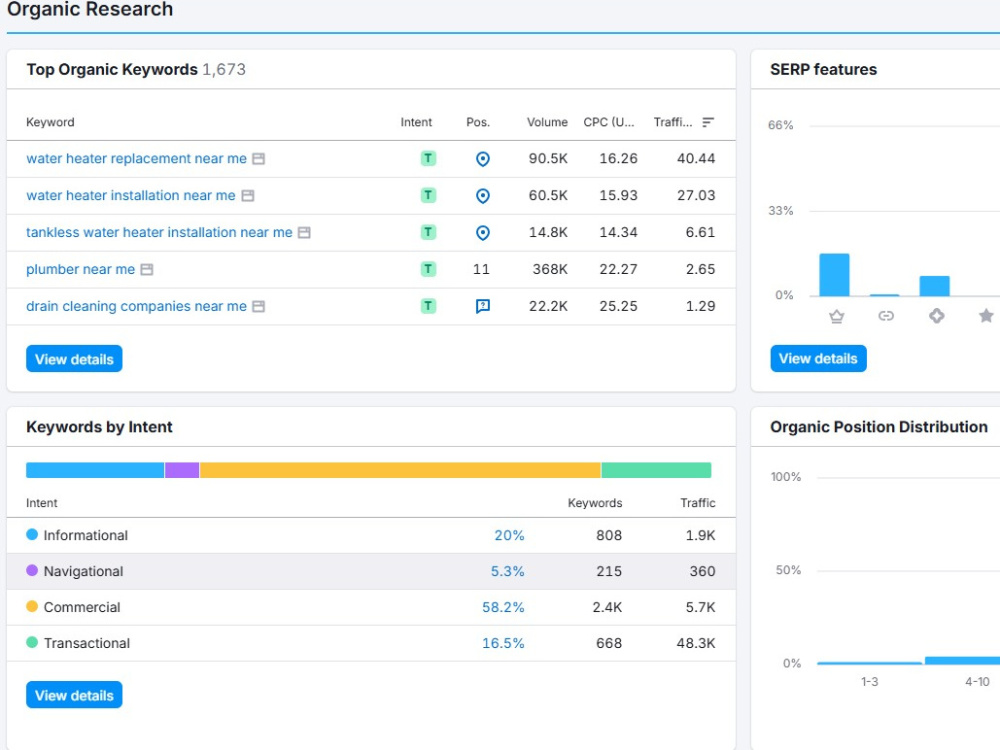Open keyword water heater installation near me

point(131,195)
